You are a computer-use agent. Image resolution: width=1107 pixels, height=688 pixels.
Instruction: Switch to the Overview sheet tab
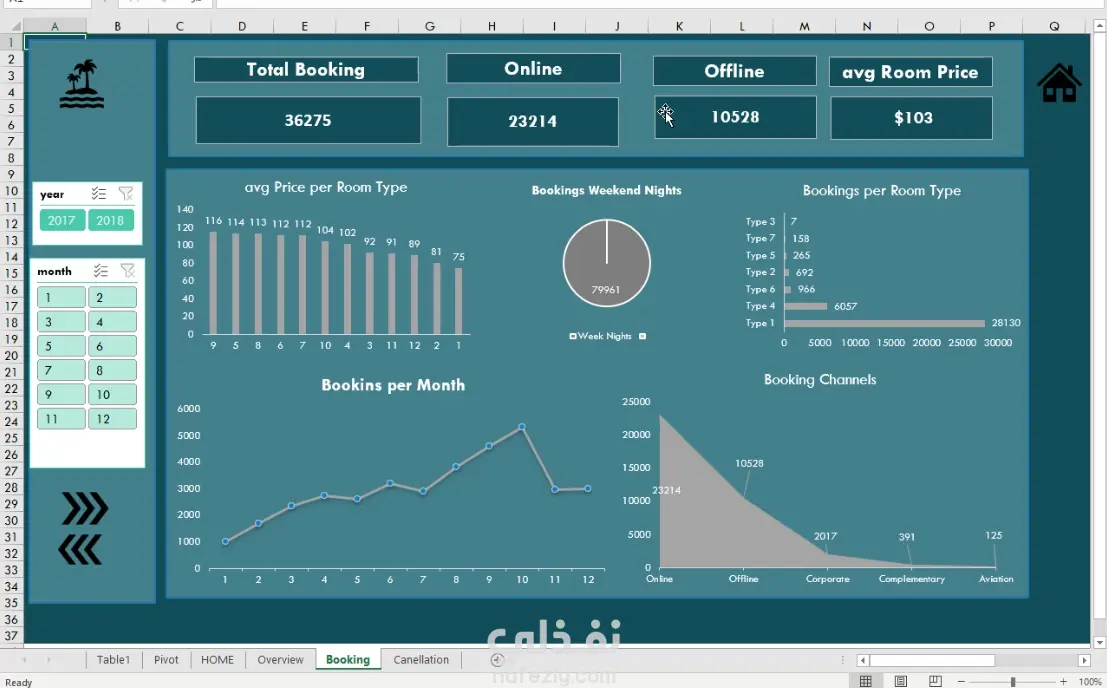280,660
